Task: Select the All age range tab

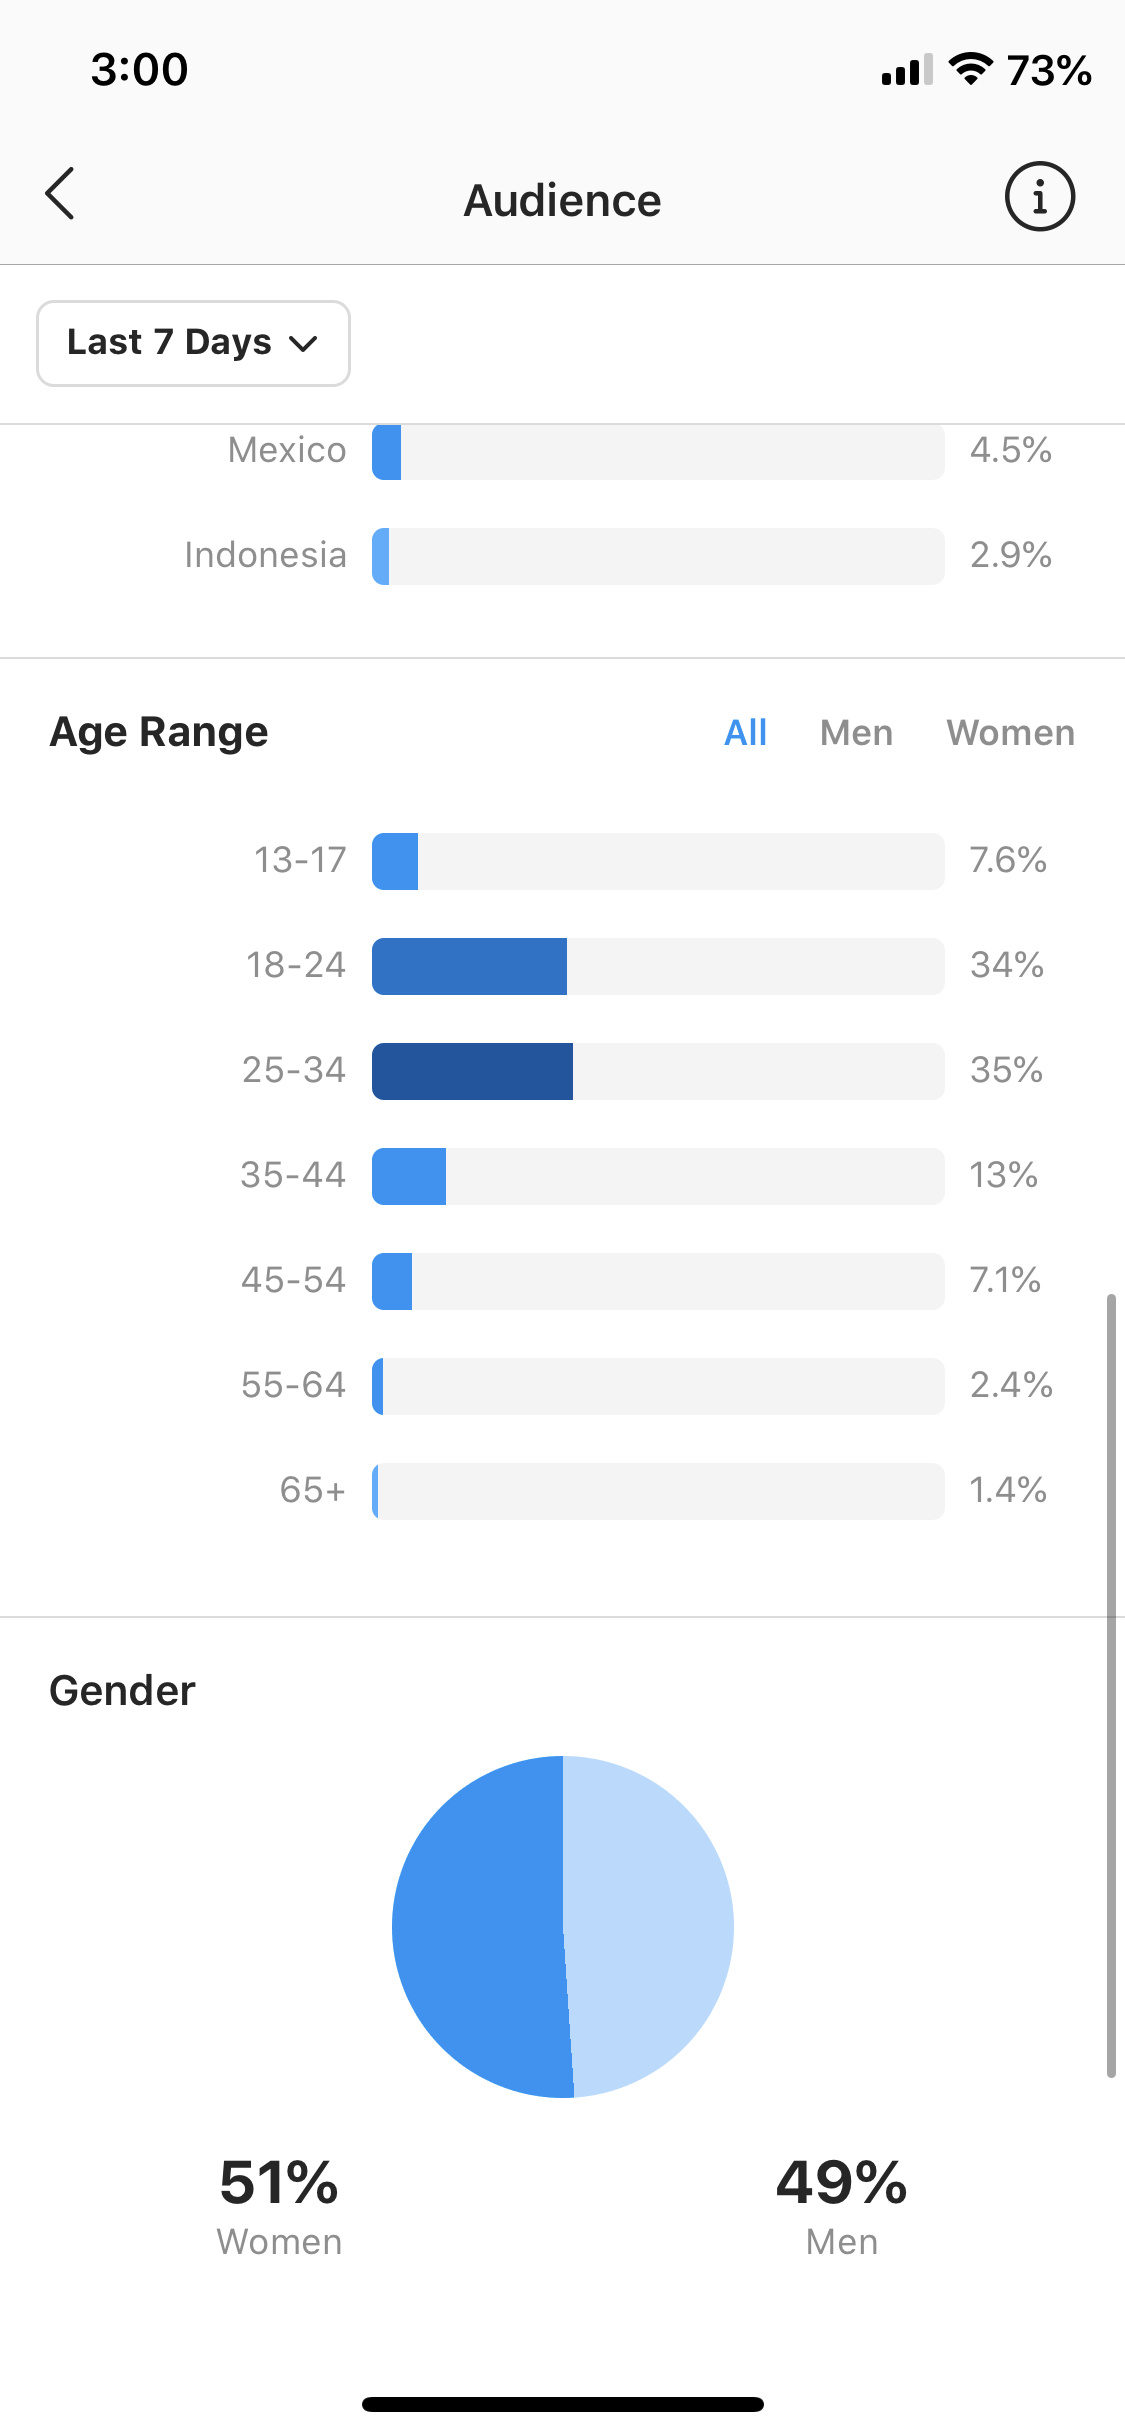Action: pos(745,733)
